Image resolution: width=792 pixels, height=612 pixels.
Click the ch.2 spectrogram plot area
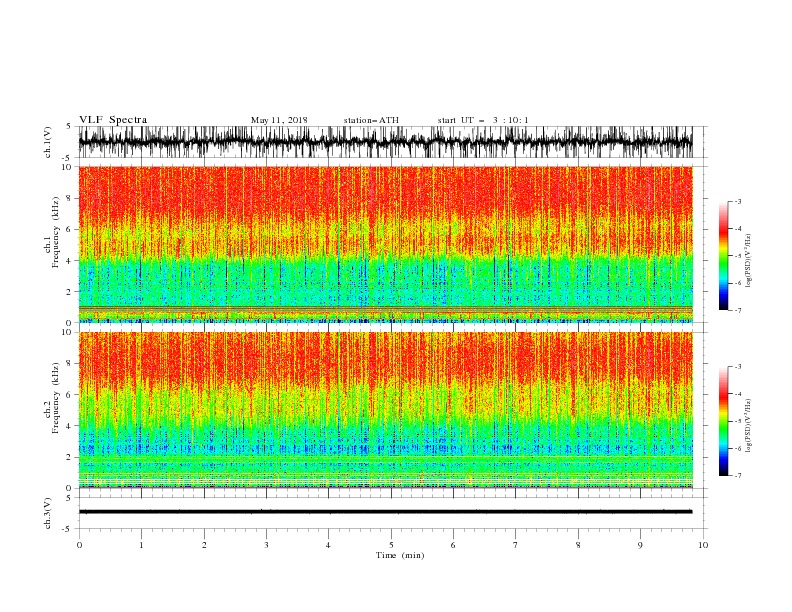(385, 410)
